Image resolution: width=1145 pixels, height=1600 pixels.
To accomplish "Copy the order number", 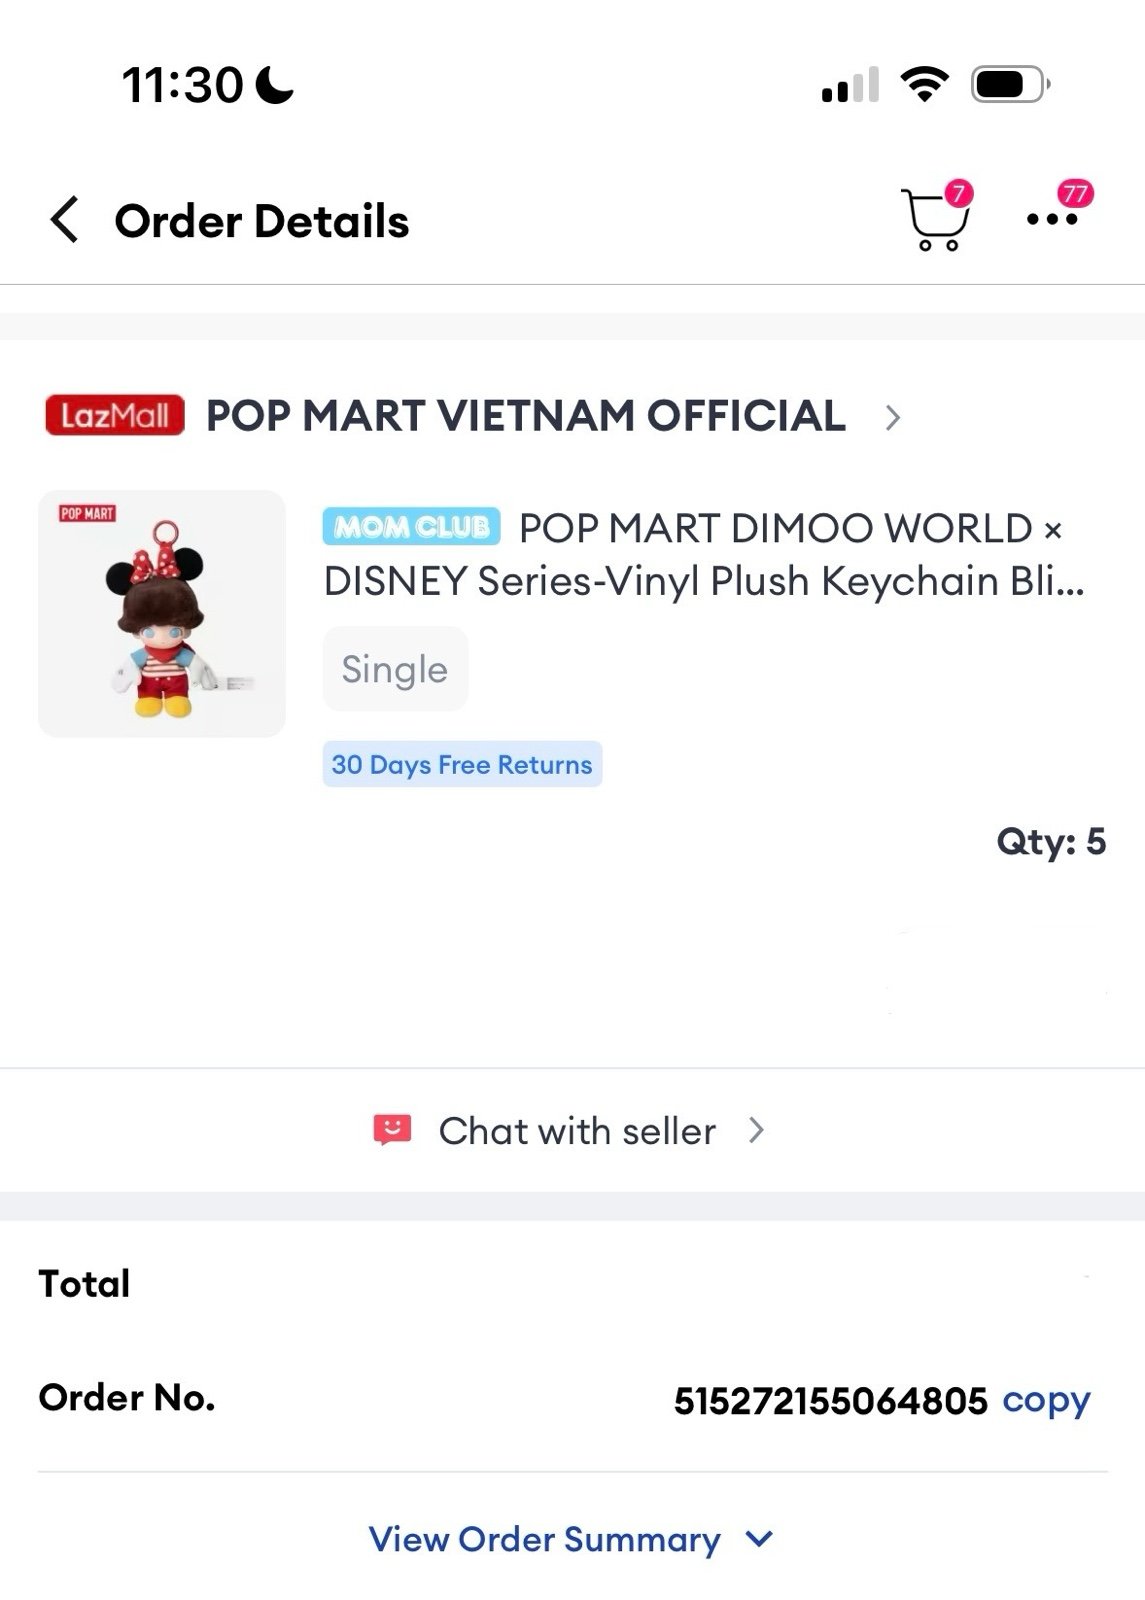I will point(1046,1400).
